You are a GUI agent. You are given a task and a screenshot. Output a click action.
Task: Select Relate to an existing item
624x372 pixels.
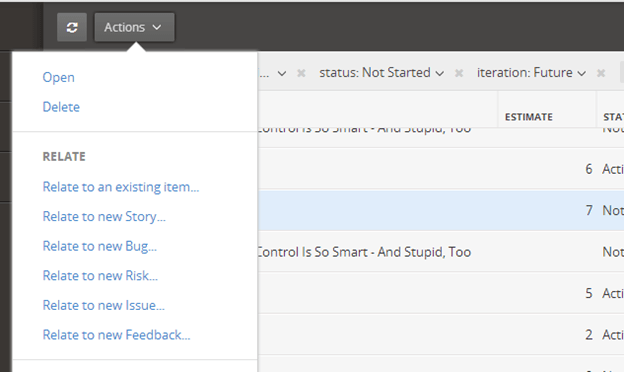point(121,187)
